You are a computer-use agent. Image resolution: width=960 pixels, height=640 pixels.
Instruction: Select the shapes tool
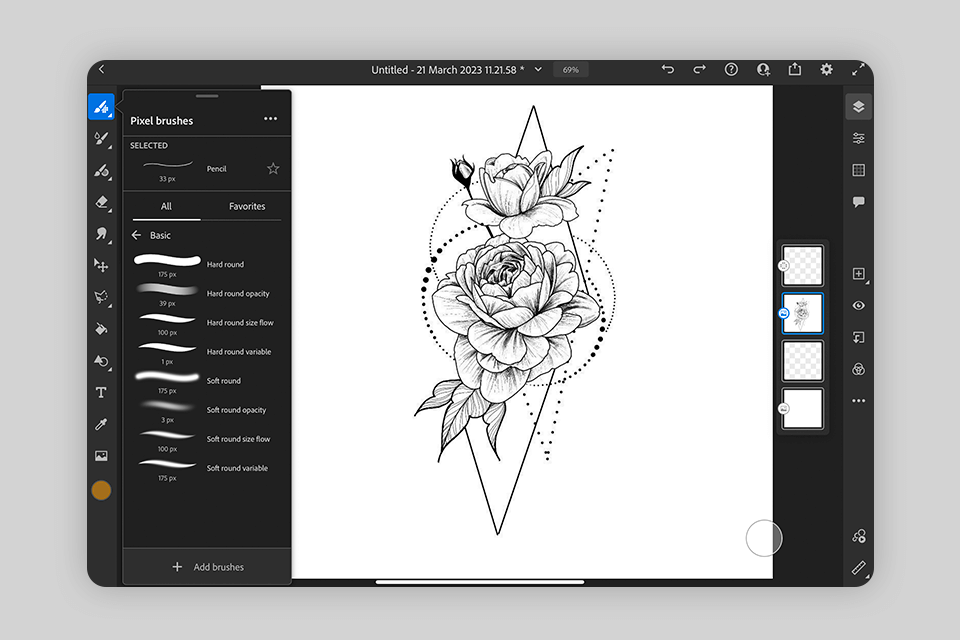(101, 361)
